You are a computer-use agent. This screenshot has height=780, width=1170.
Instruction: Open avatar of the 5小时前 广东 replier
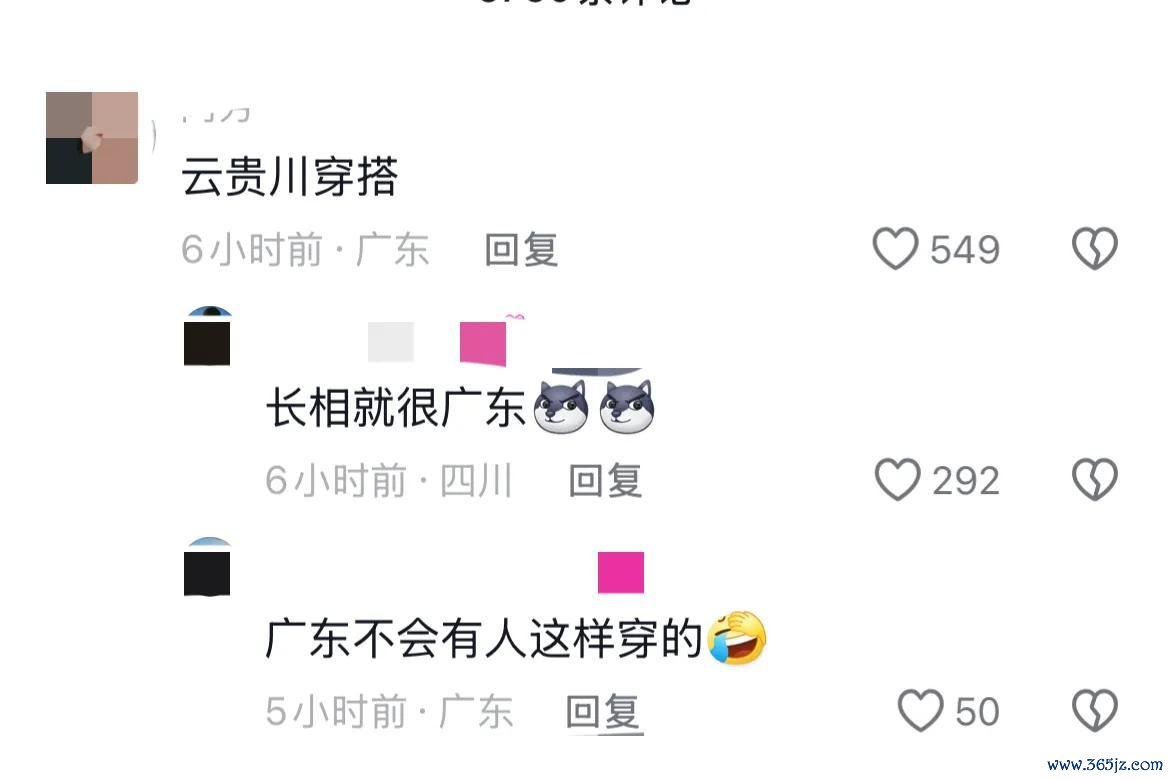tap(207, 567)
